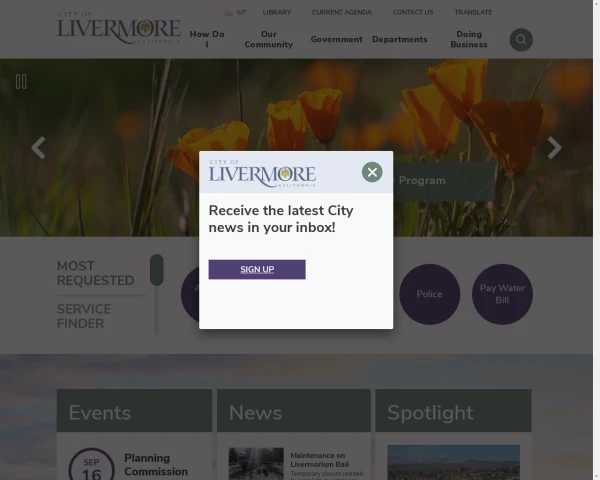Open the Doing Business menu
The height and width of the screenshot is (480, 600).
469,39
